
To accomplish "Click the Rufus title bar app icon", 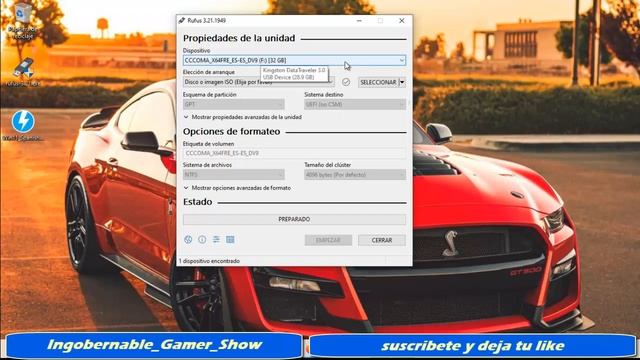I will click(182, 20).
